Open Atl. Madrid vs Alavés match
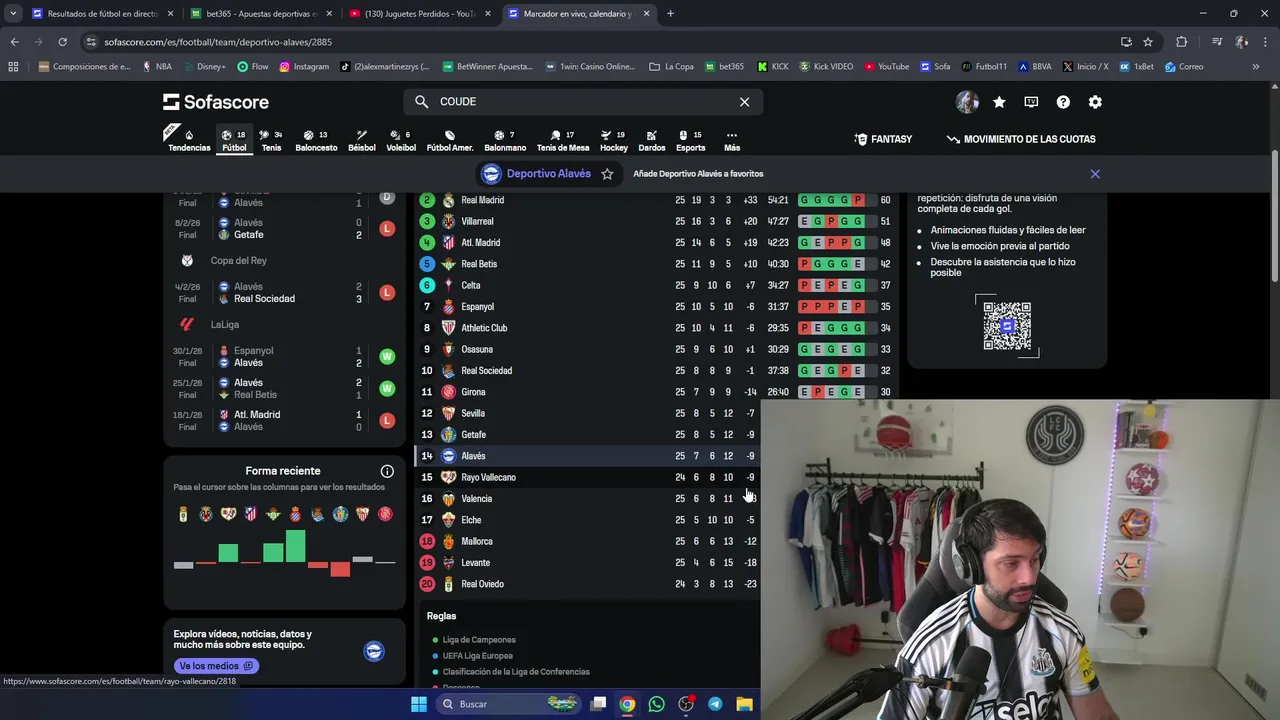The width and height of the screenshot is (1280, 720). point(284,421)
